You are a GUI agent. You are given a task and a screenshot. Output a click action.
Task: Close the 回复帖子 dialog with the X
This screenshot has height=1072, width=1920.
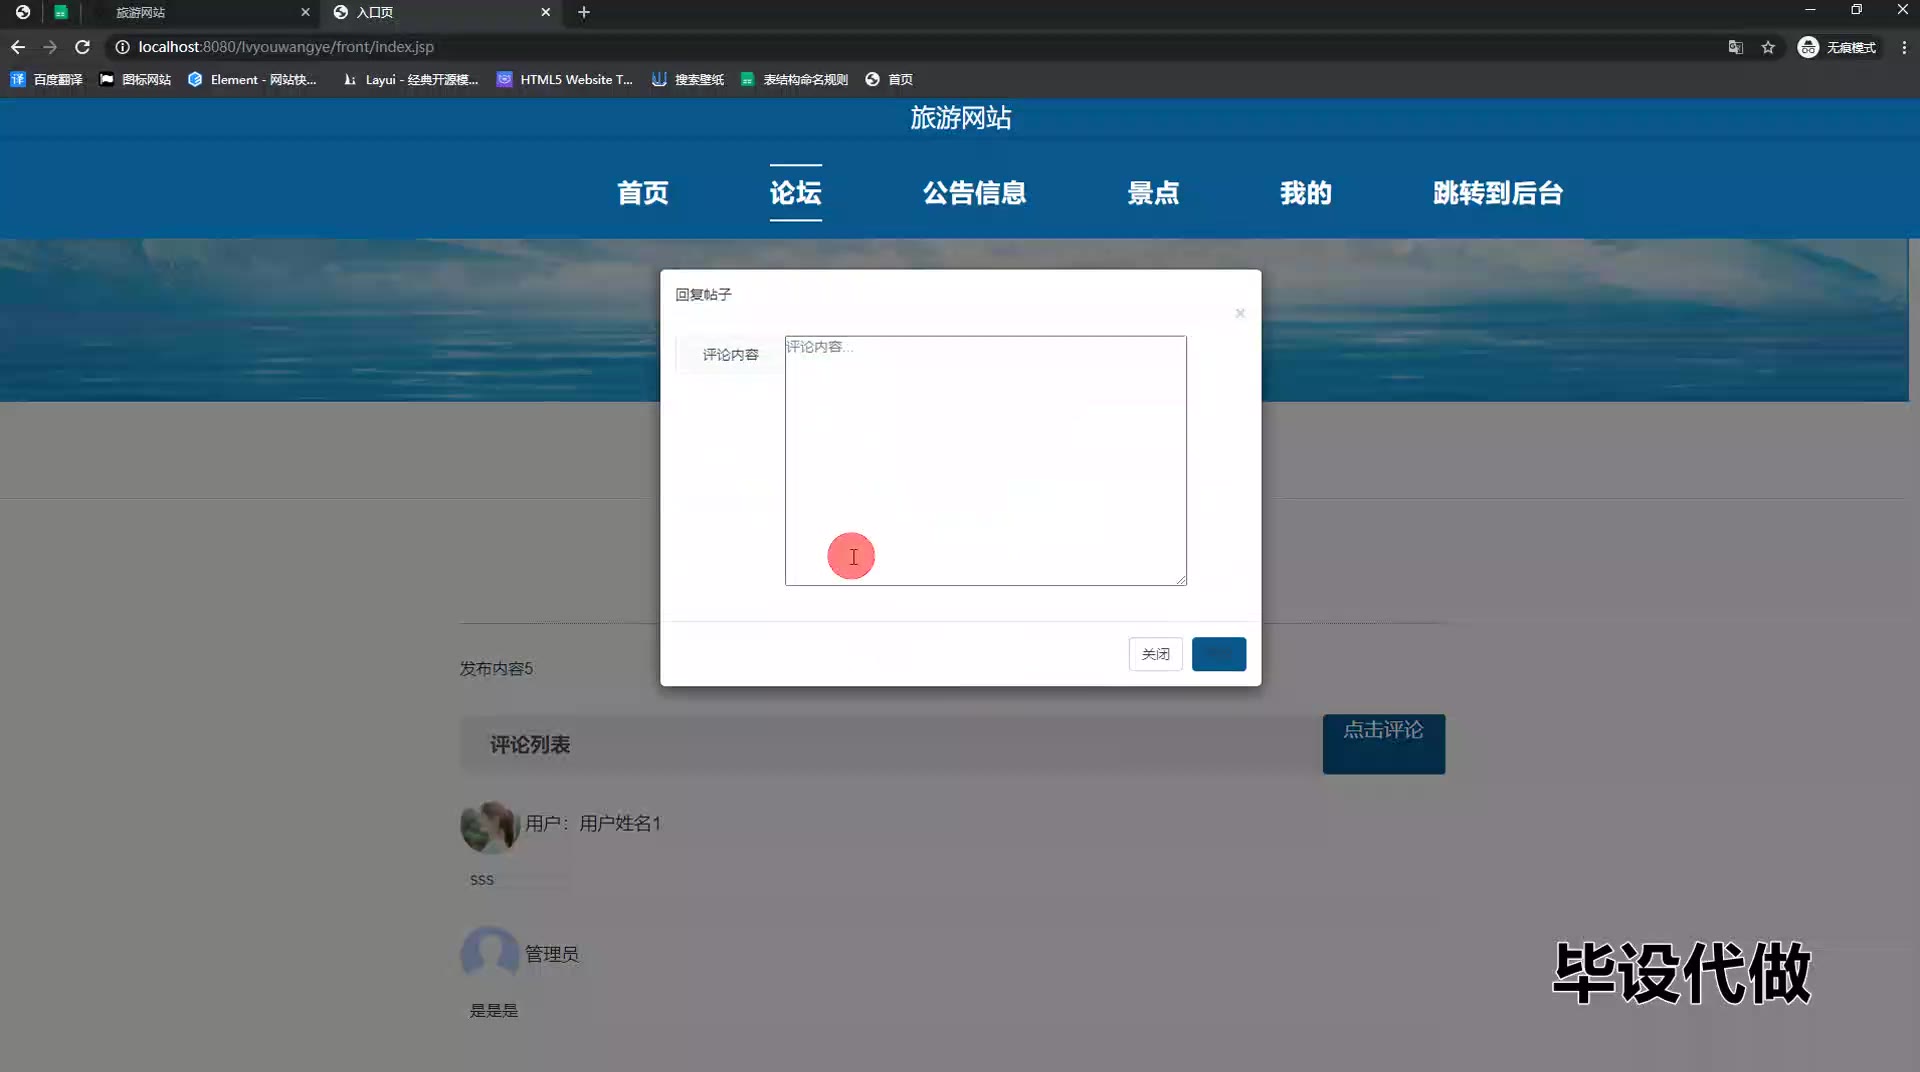coord(1240,313)
